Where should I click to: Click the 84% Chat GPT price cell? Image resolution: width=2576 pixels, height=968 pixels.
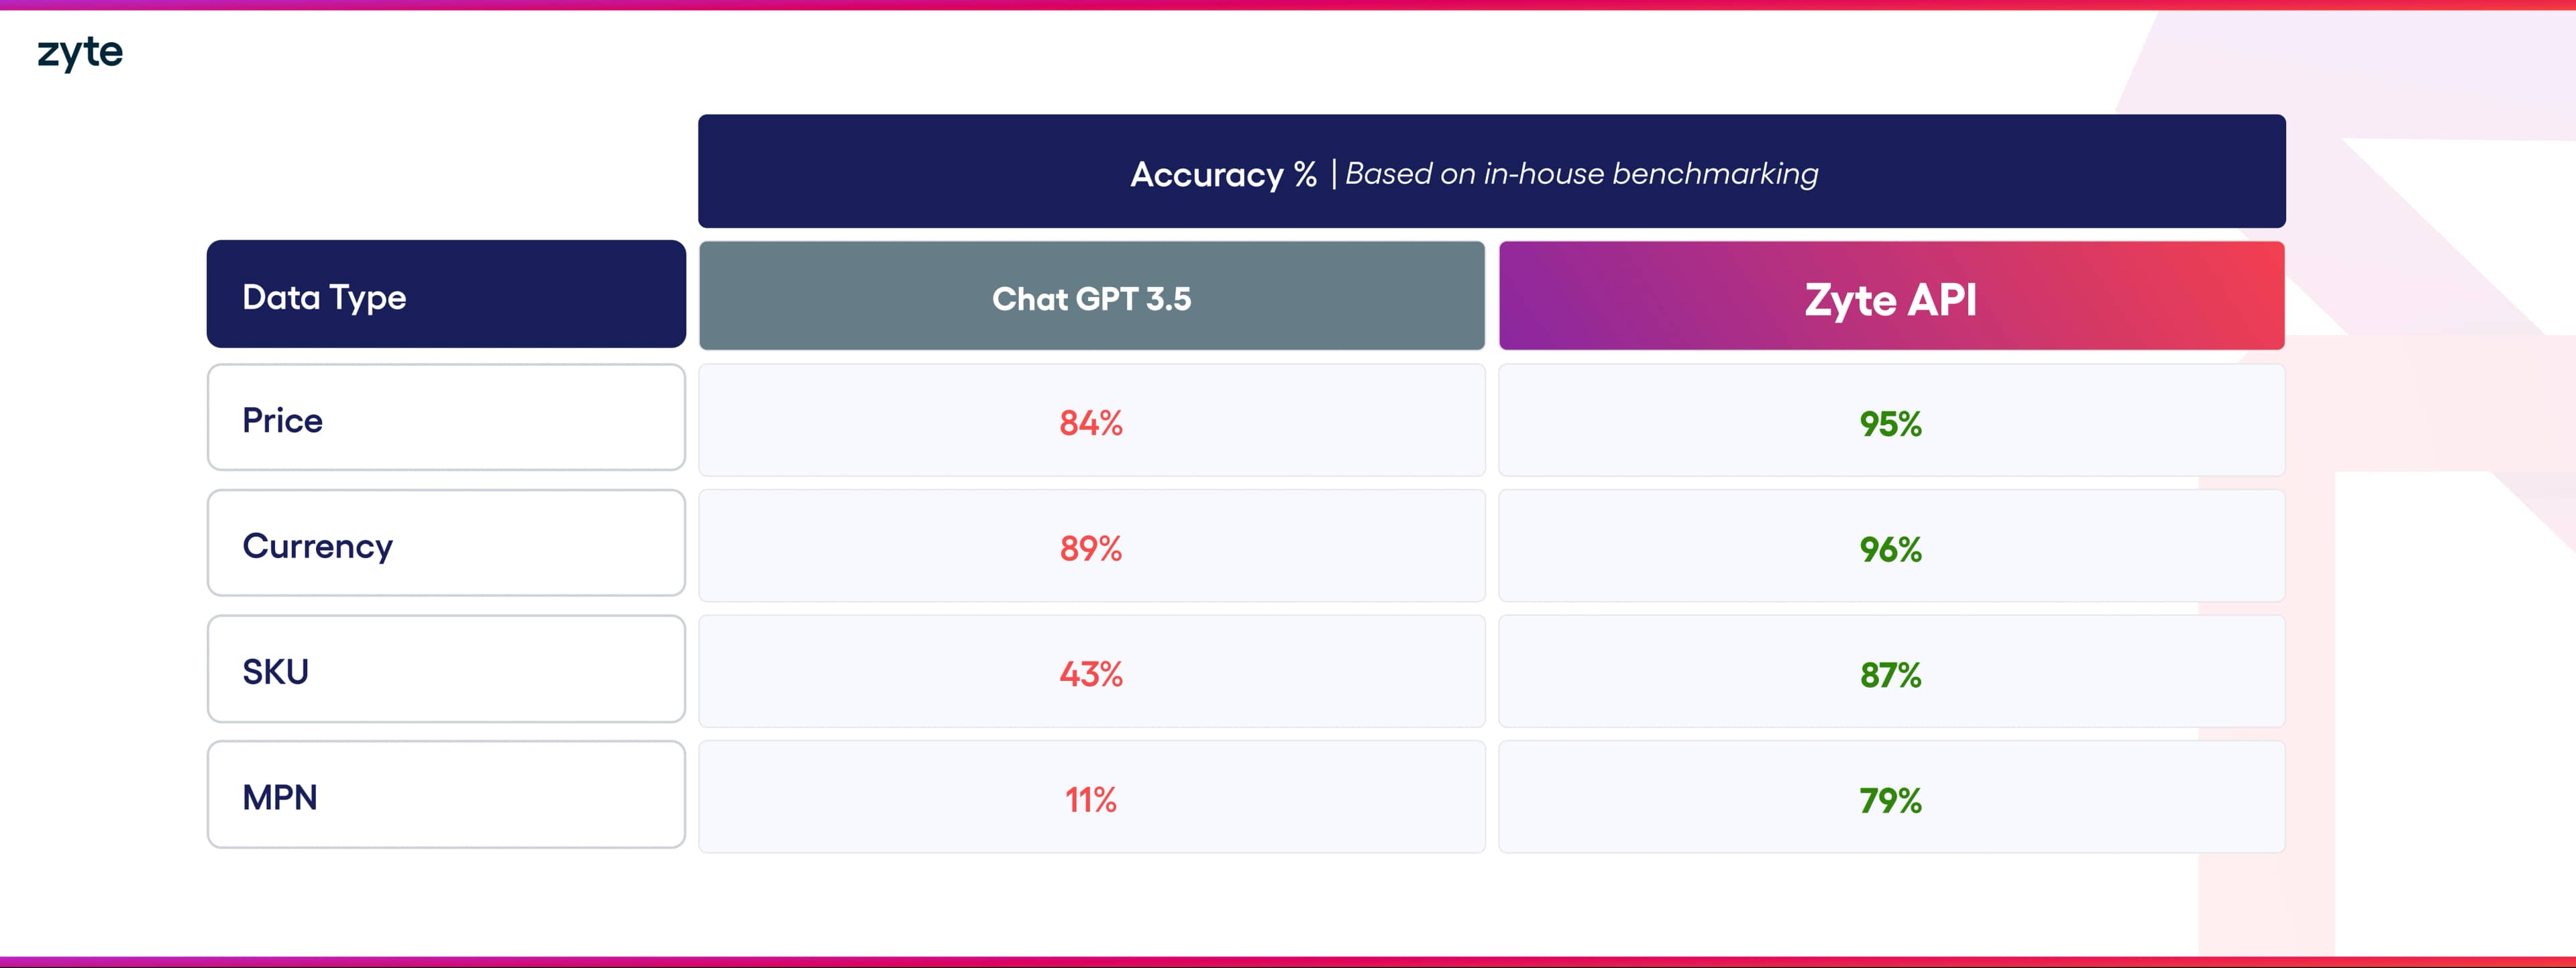[x=1091, y=422]
